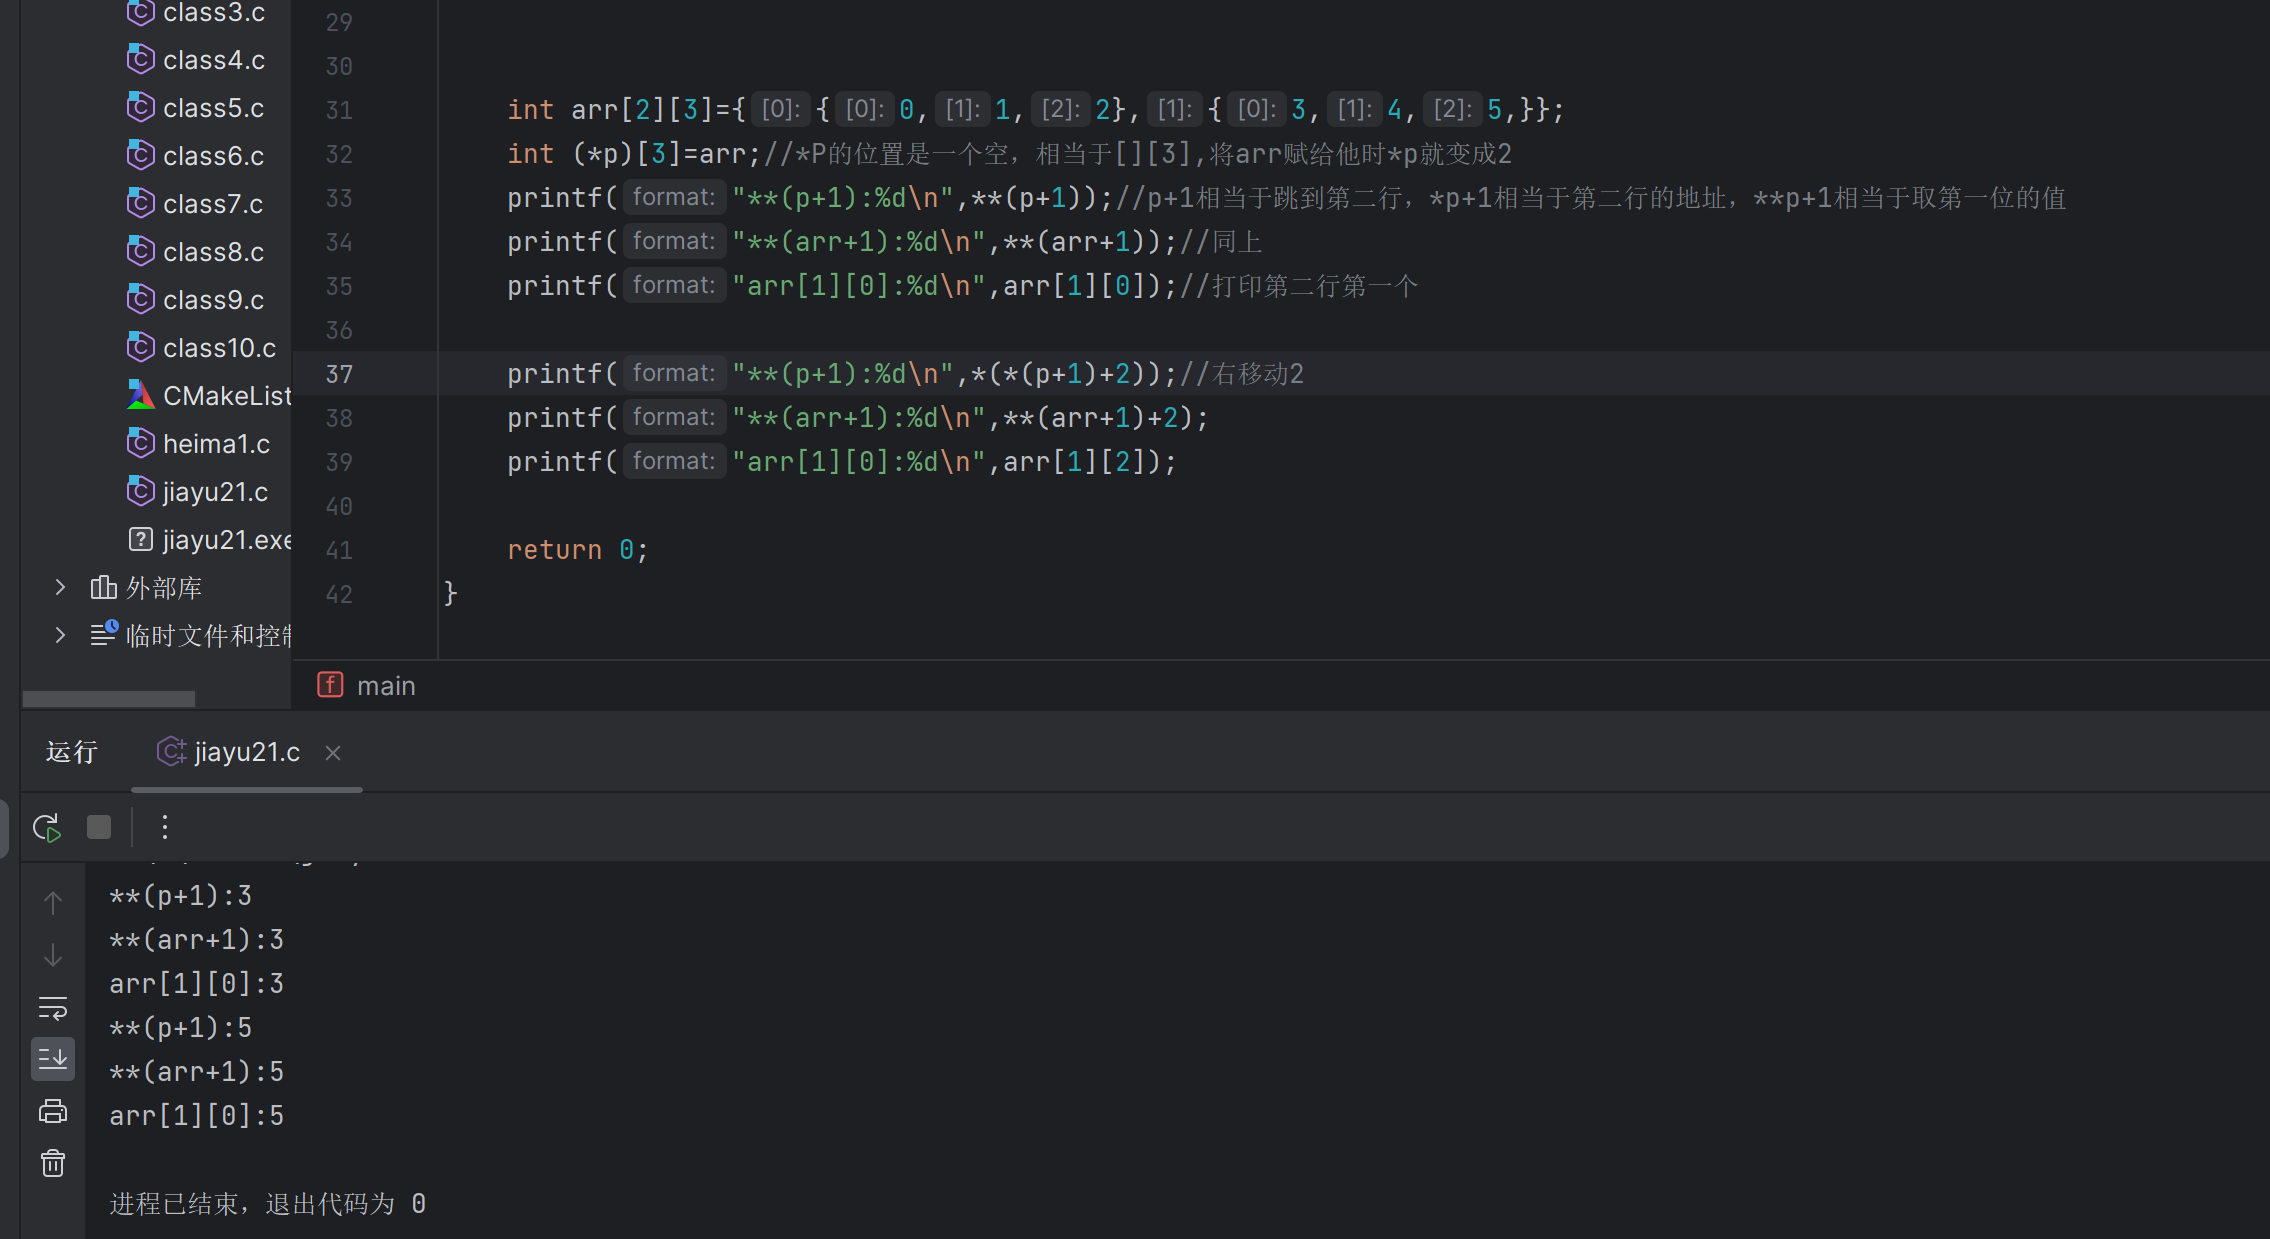The width and height of the screenshot is (2270, 1239).
Task: Click line number 41 in gutter
Action: 339,550
